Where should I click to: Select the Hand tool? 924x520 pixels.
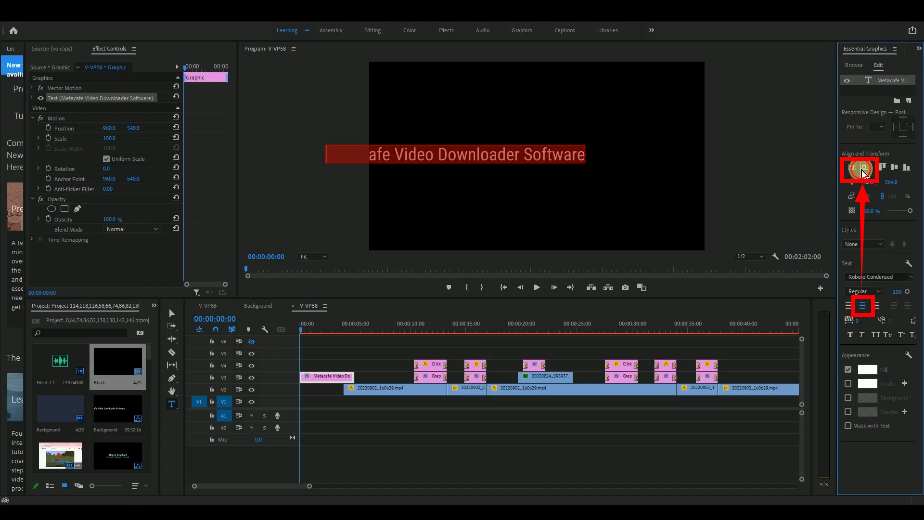[x=171, y=391]
